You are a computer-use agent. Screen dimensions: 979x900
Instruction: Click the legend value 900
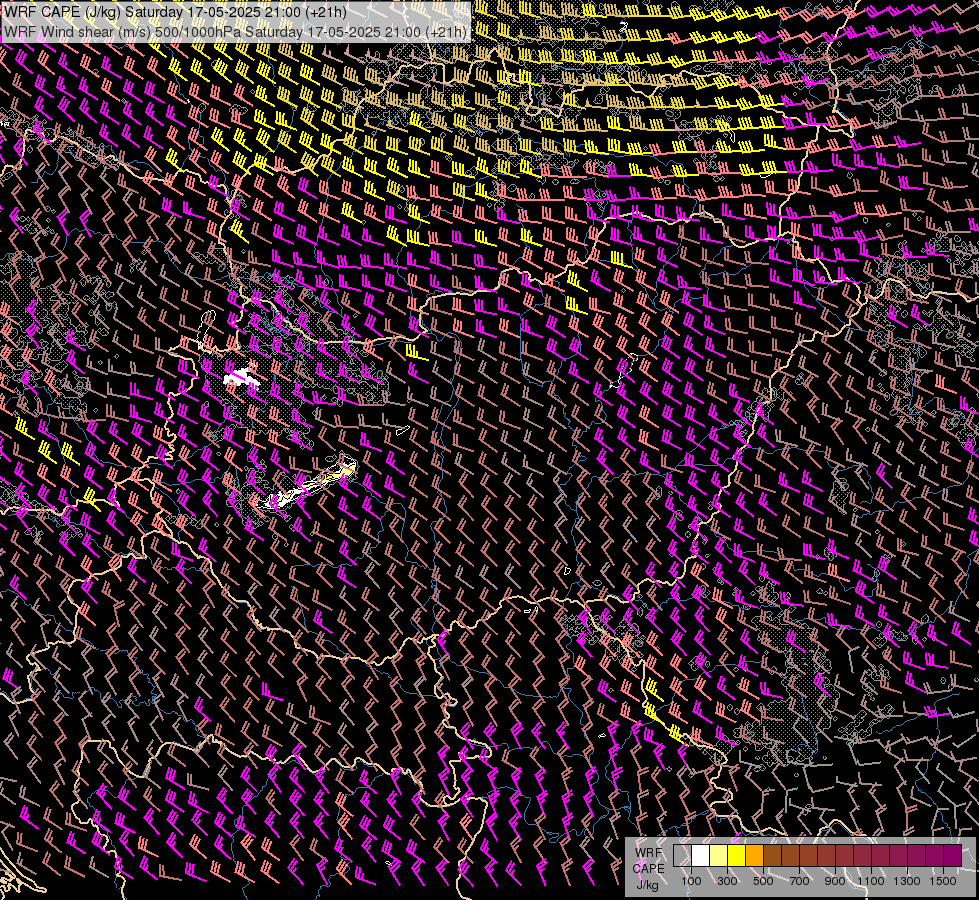click(835, 881)
